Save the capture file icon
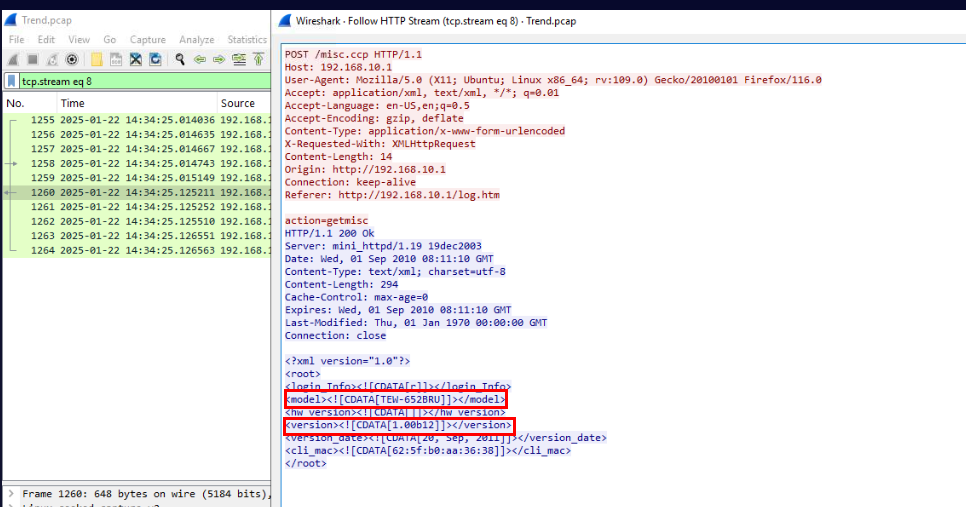The height and width of the screenshot is (507, 966). 116,60
